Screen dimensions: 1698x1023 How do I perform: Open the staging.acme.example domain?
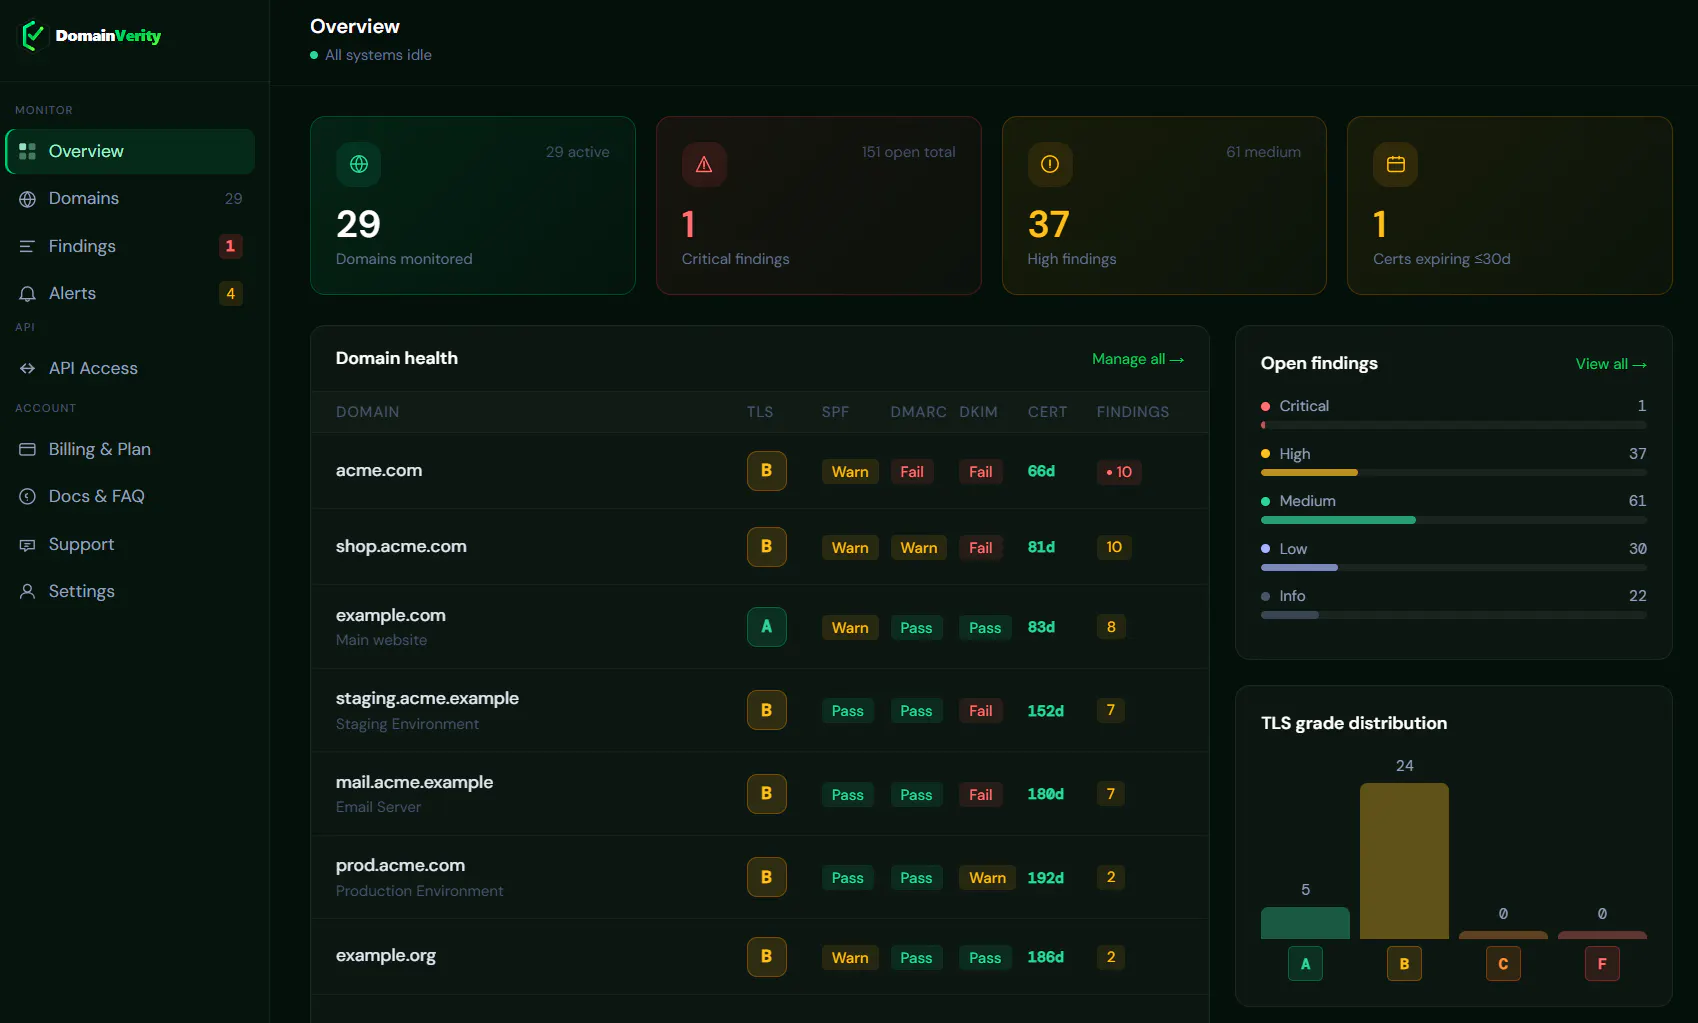pyautogui.click(x=760, y=710)
